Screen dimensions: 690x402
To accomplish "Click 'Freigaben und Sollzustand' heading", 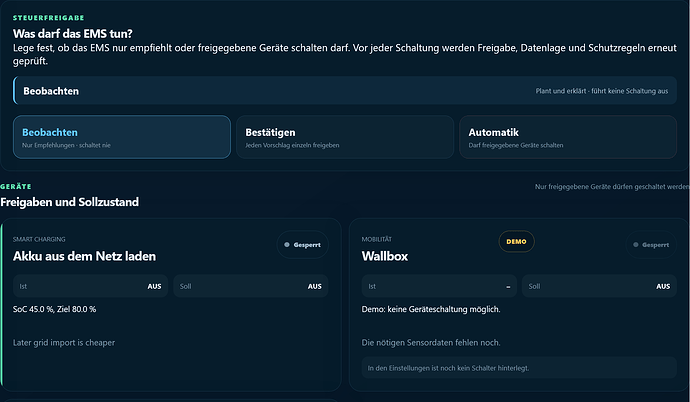I will pyautogui.click(x=70, y=202).
